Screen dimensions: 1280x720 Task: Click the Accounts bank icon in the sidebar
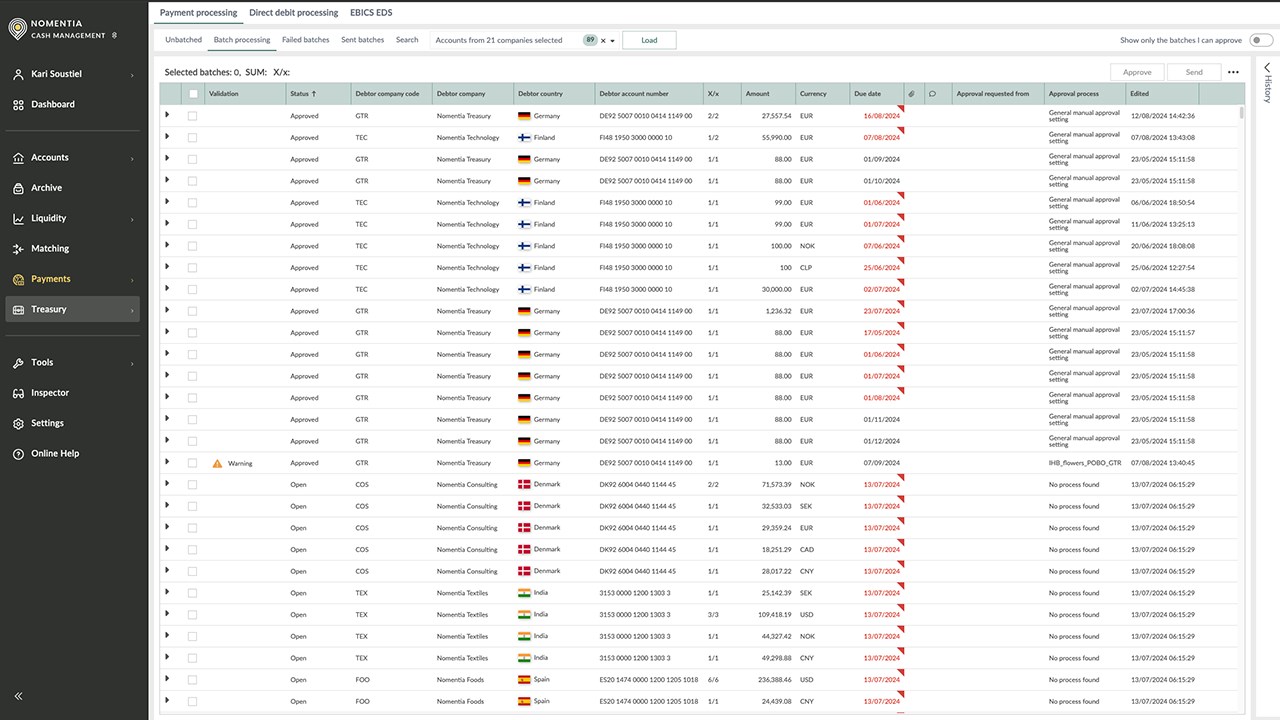coord(18,158)
